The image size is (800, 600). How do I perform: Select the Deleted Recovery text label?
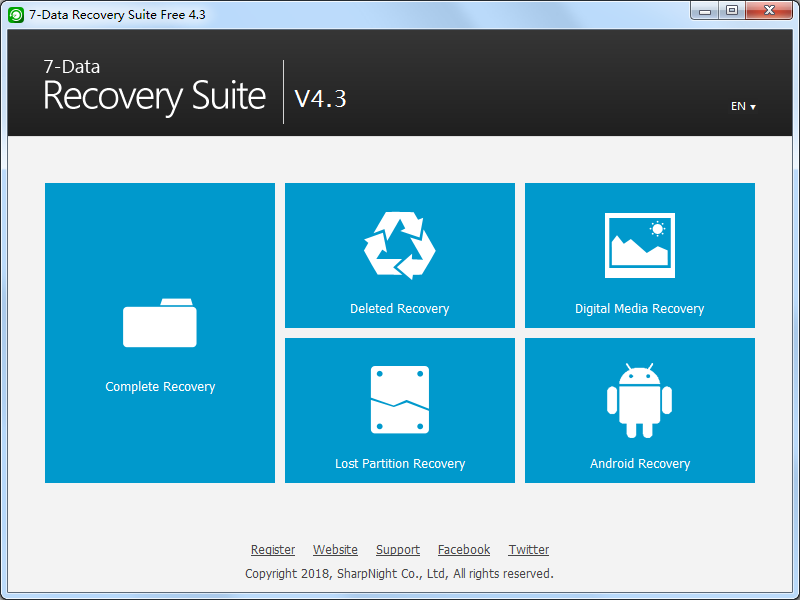tap(400, 309)
